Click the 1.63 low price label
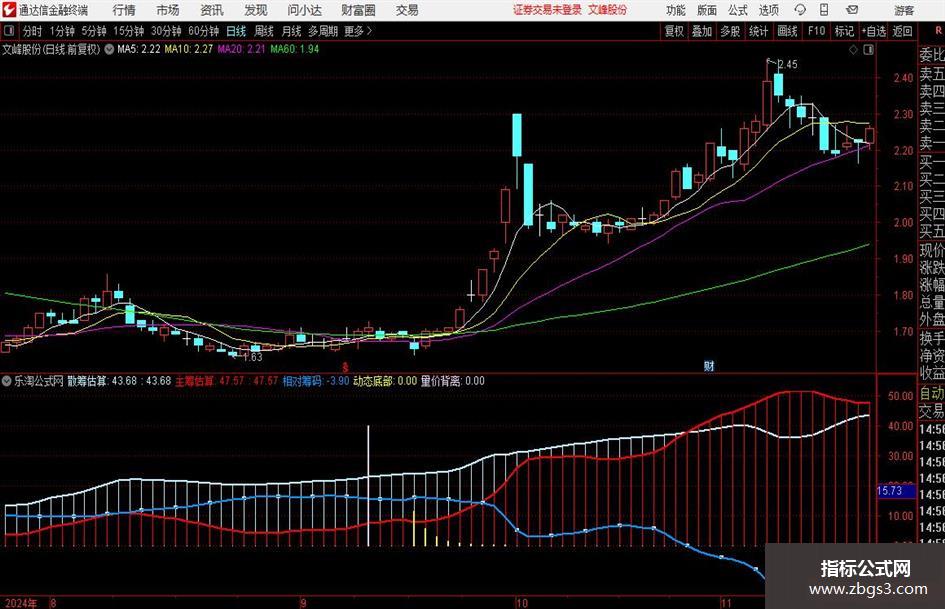Screen dimensions: 945x609 click(x=252, y=357)
